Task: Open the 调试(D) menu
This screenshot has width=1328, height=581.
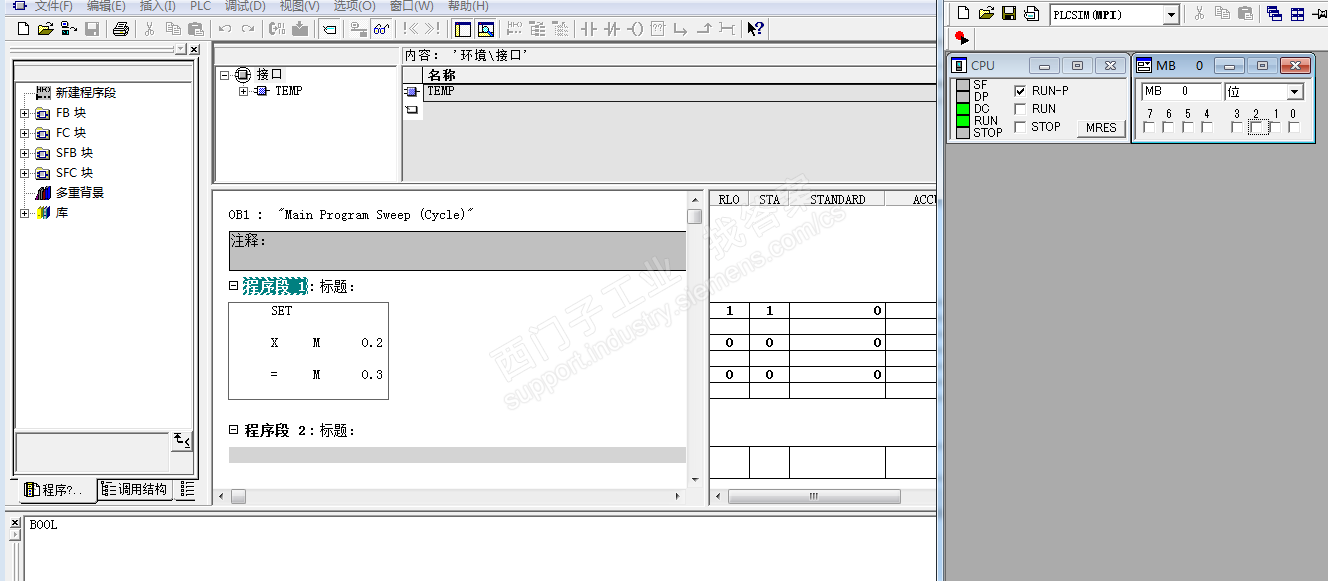Action: click(245, 6)
